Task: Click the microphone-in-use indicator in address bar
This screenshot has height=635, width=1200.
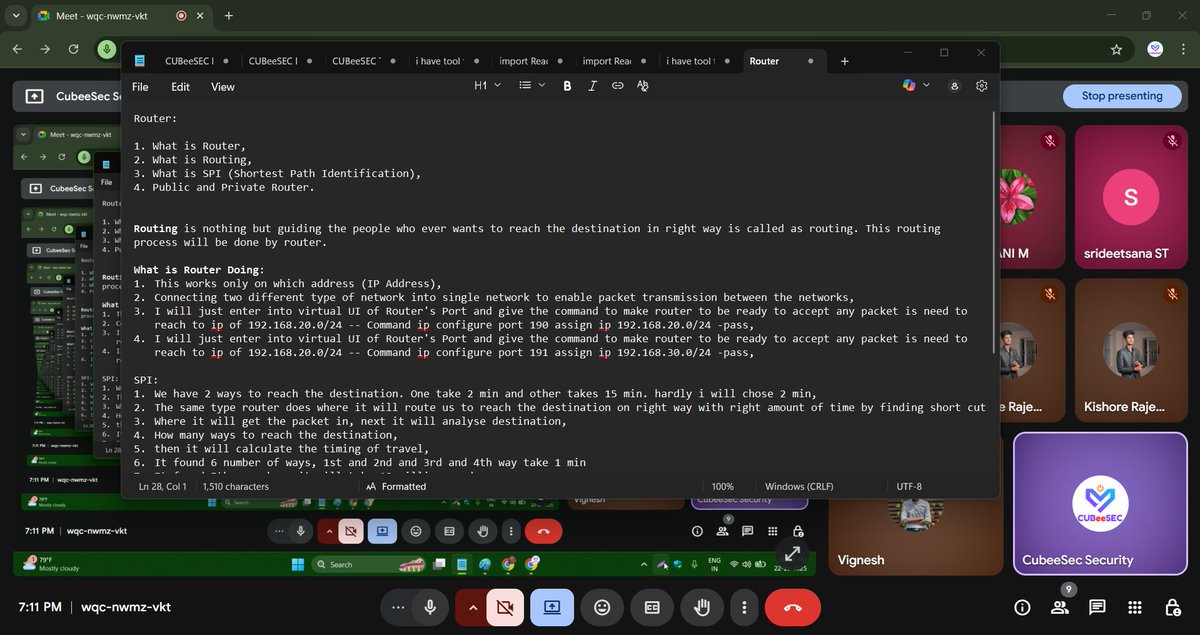Action: point(106,49)
